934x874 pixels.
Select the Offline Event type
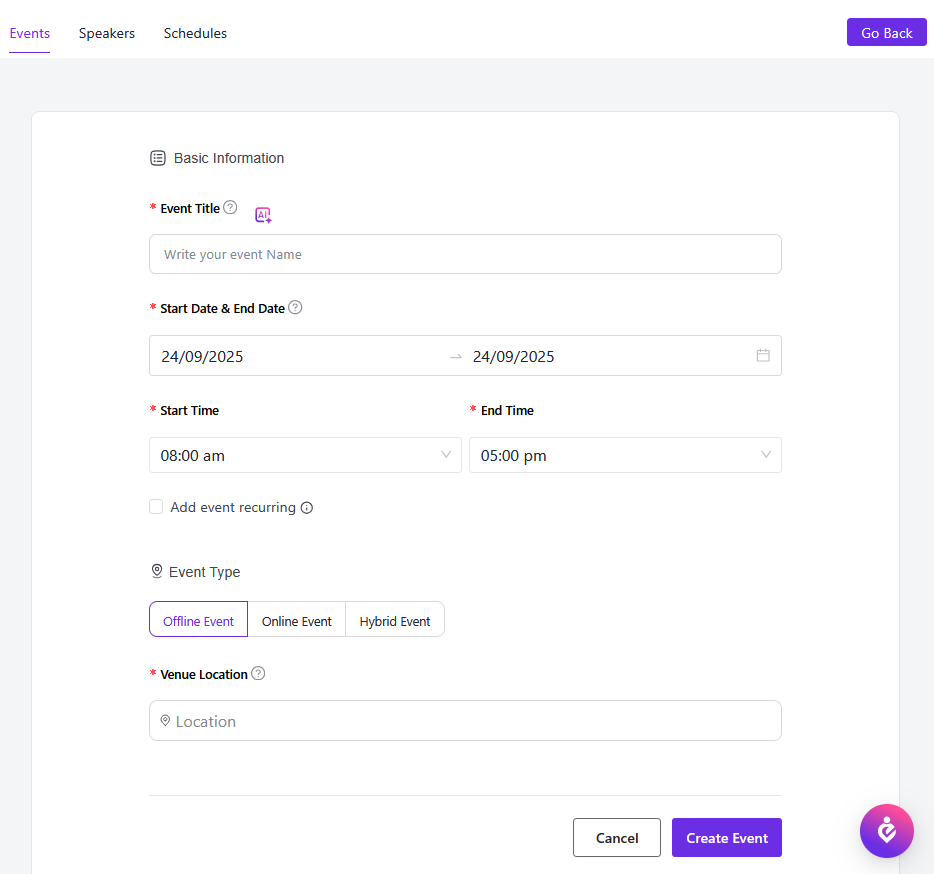(198, 620)
